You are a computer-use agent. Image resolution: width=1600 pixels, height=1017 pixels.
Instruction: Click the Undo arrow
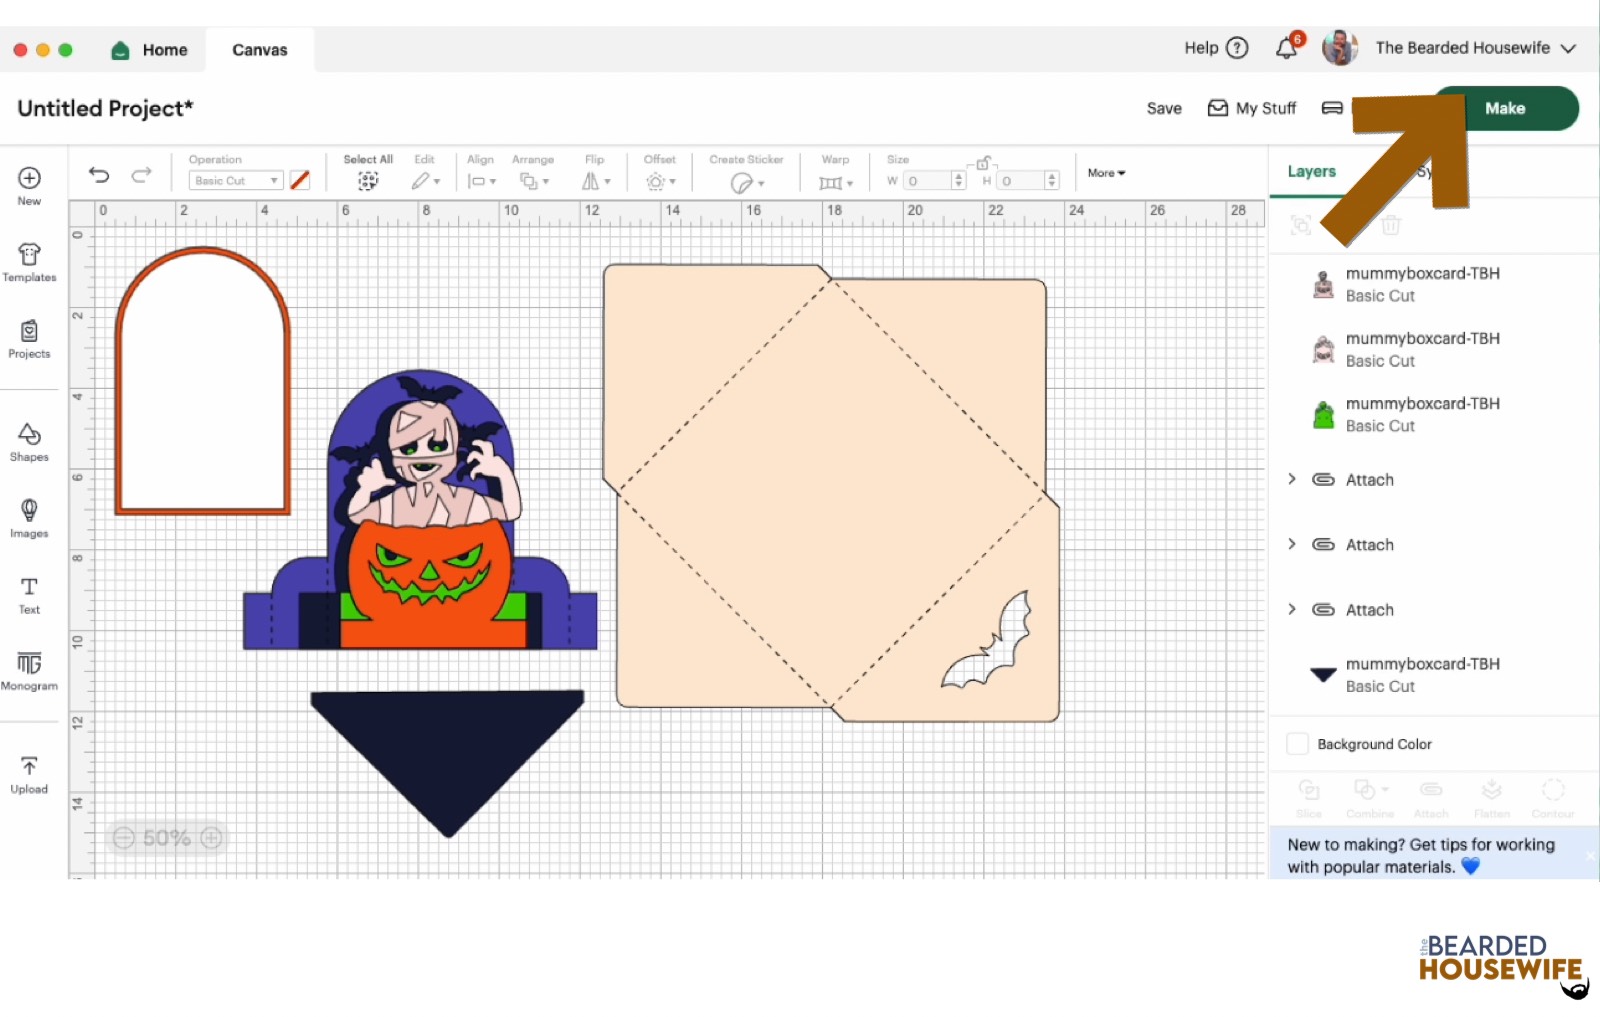tap(99, 175)
